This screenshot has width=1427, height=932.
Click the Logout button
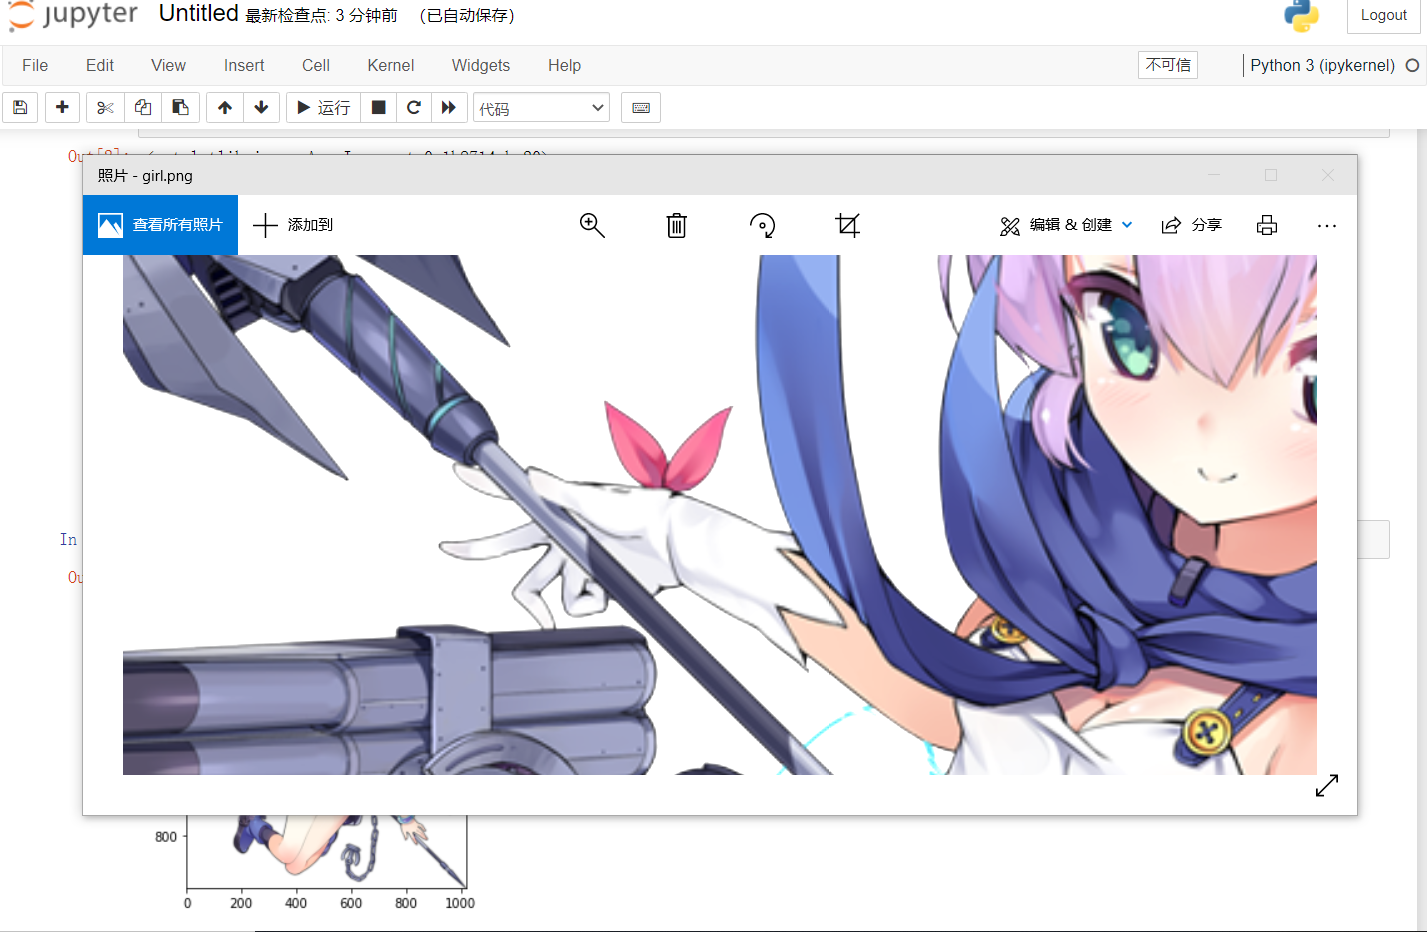1383,15
